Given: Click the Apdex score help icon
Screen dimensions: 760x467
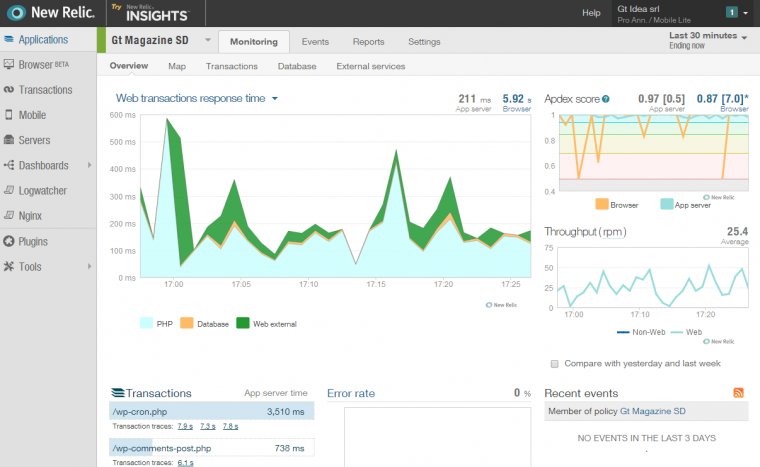Looking at the screenshot, I should 606,99.
